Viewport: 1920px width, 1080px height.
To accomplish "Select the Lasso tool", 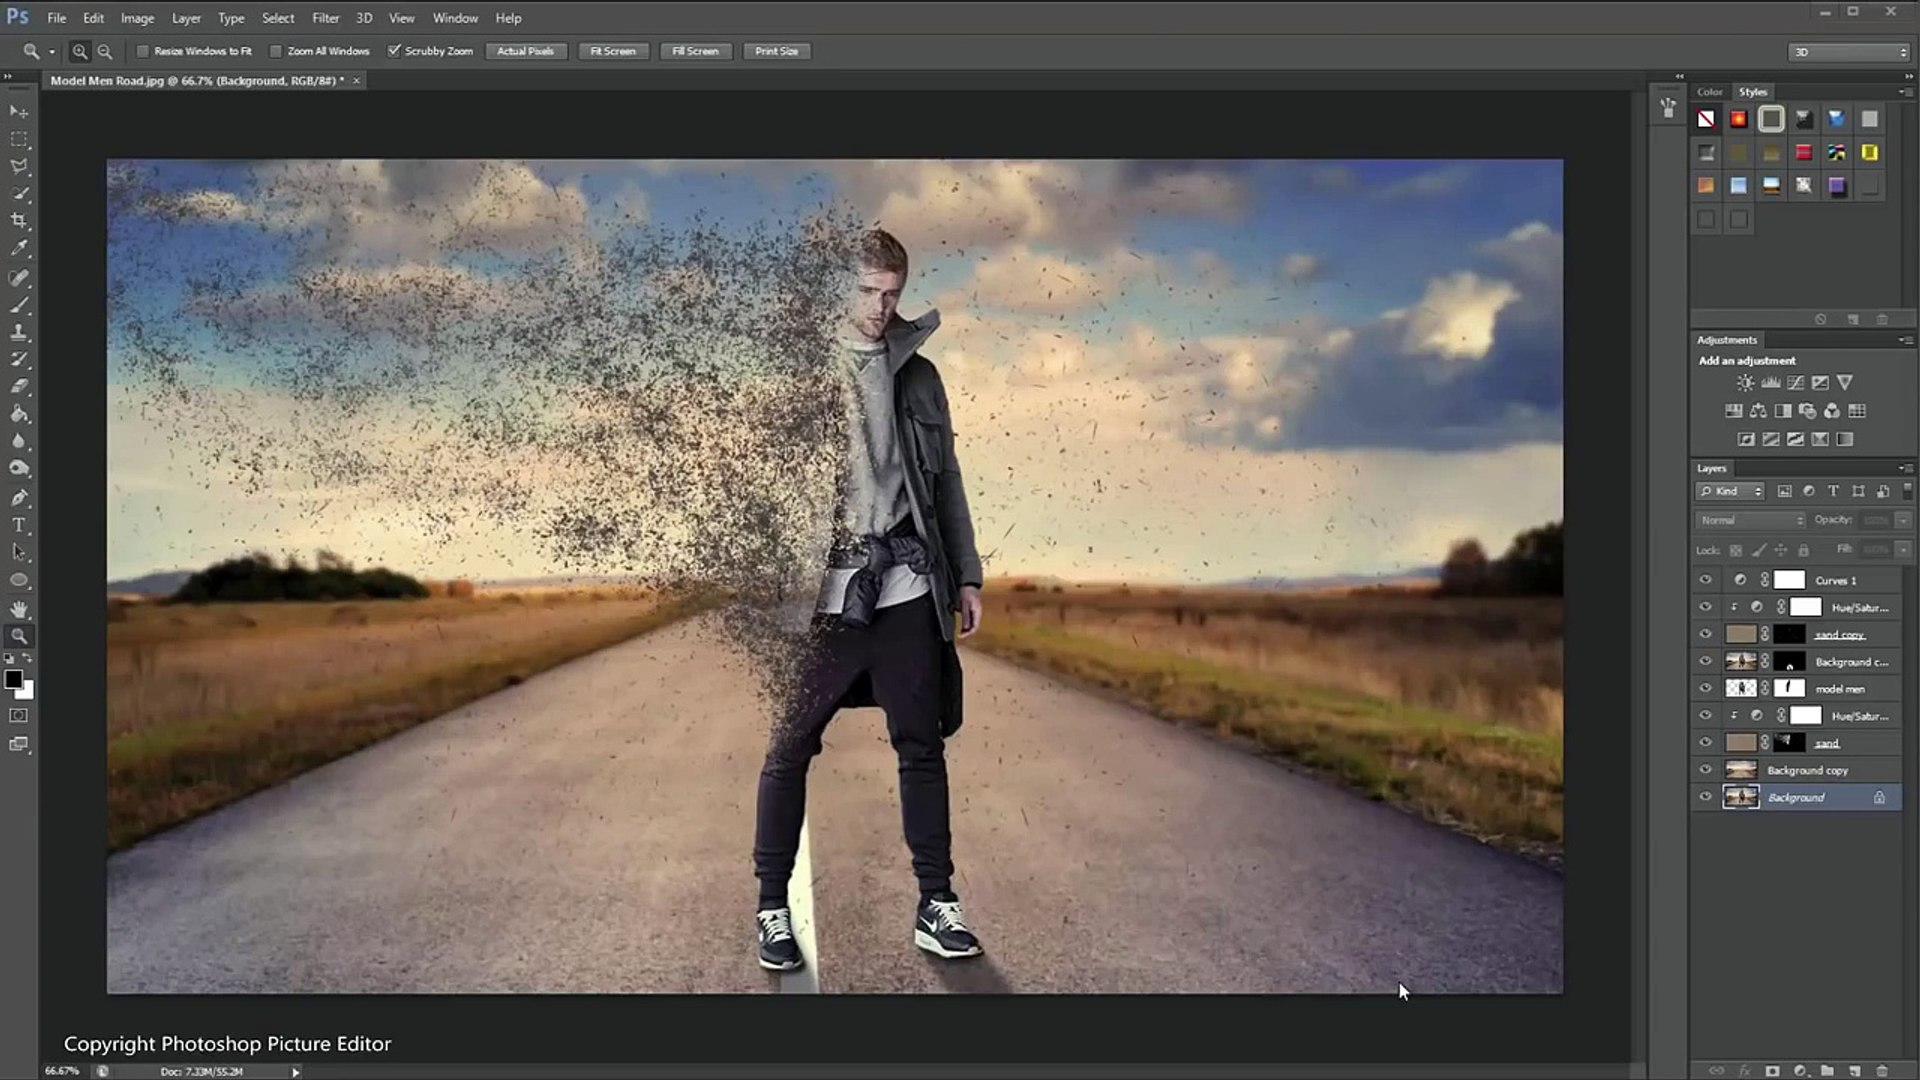I will pos(19,166).
